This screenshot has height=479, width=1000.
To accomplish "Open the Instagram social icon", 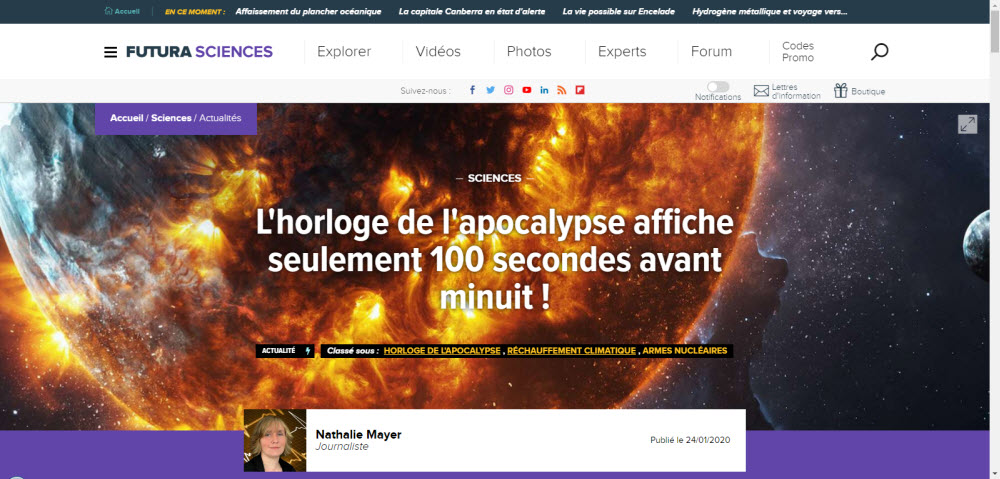I will (x=508, y=90).
